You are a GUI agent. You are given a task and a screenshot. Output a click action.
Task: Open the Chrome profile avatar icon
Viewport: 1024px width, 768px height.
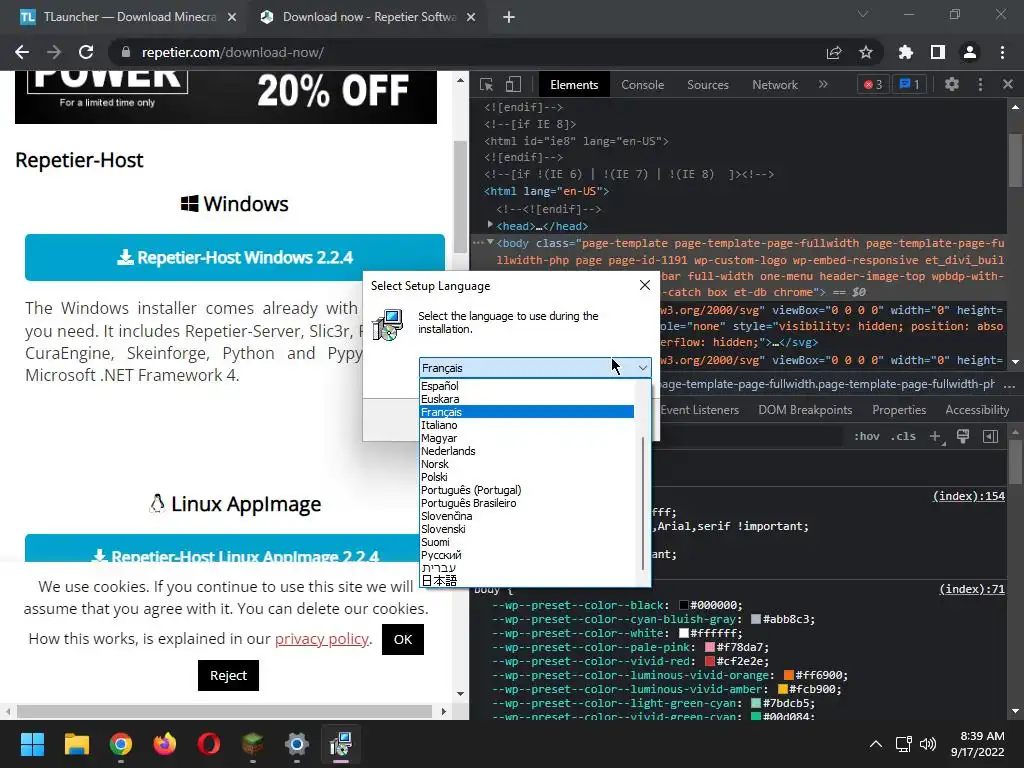pyautogui.click(x=970, y=52)
